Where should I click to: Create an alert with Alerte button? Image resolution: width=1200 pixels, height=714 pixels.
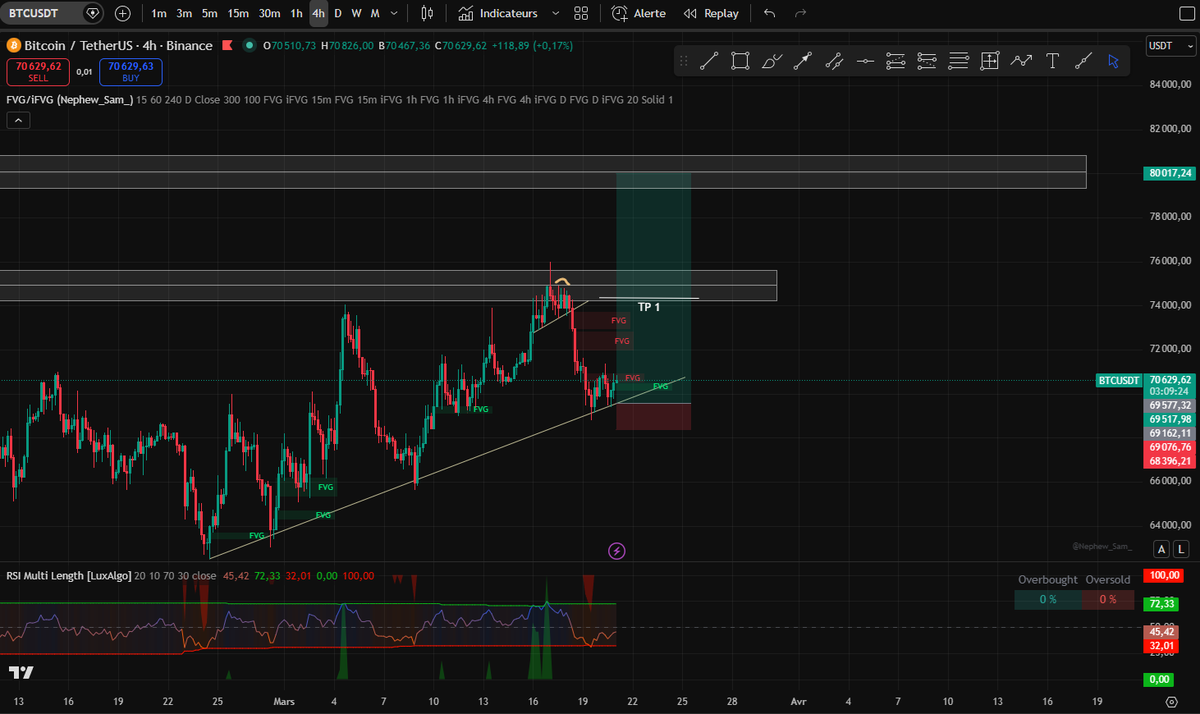point(638,13)
